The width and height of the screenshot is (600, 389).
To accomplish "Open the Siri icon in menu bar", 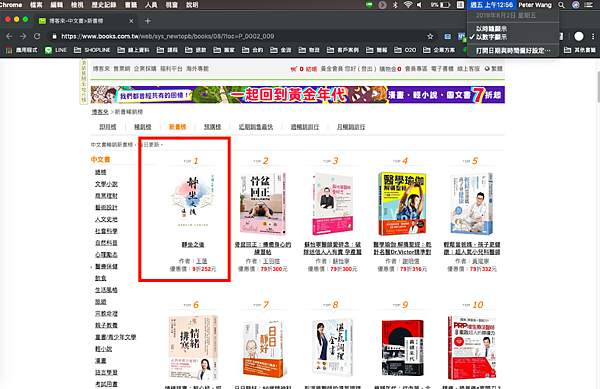I will pos(576,5).
